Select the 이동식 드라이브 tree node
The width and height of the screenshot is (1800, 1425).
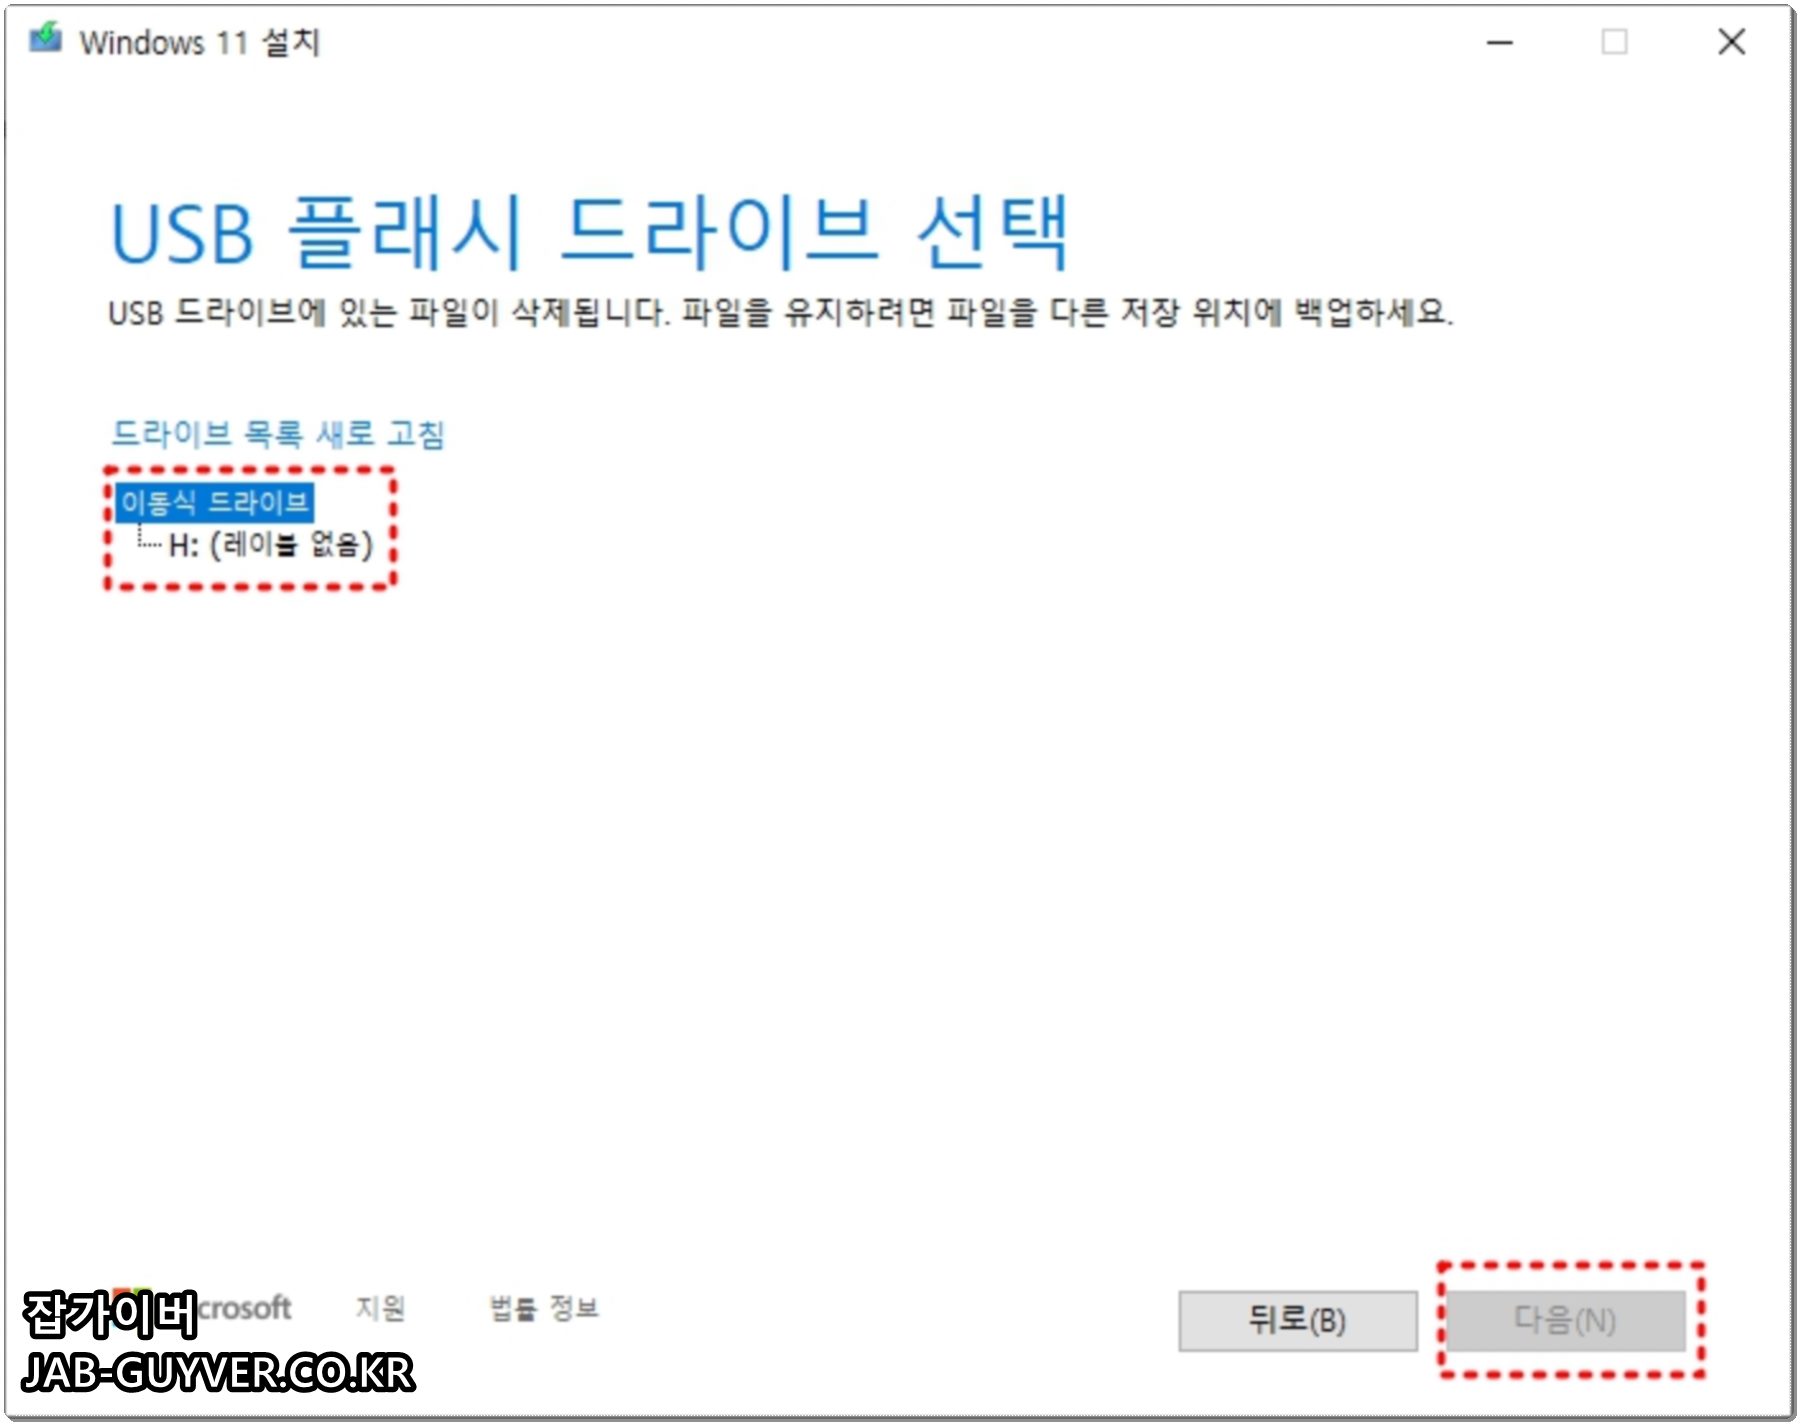pos(214,502)
